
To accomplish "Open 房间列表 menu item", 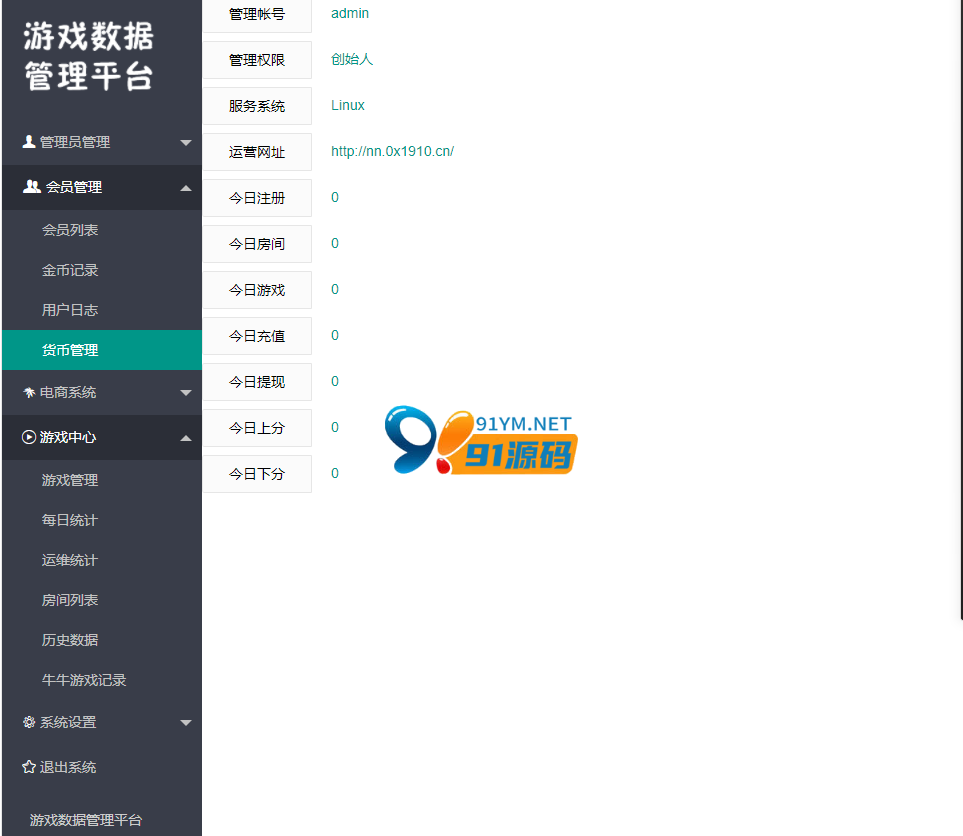I will tap(102, 600).
